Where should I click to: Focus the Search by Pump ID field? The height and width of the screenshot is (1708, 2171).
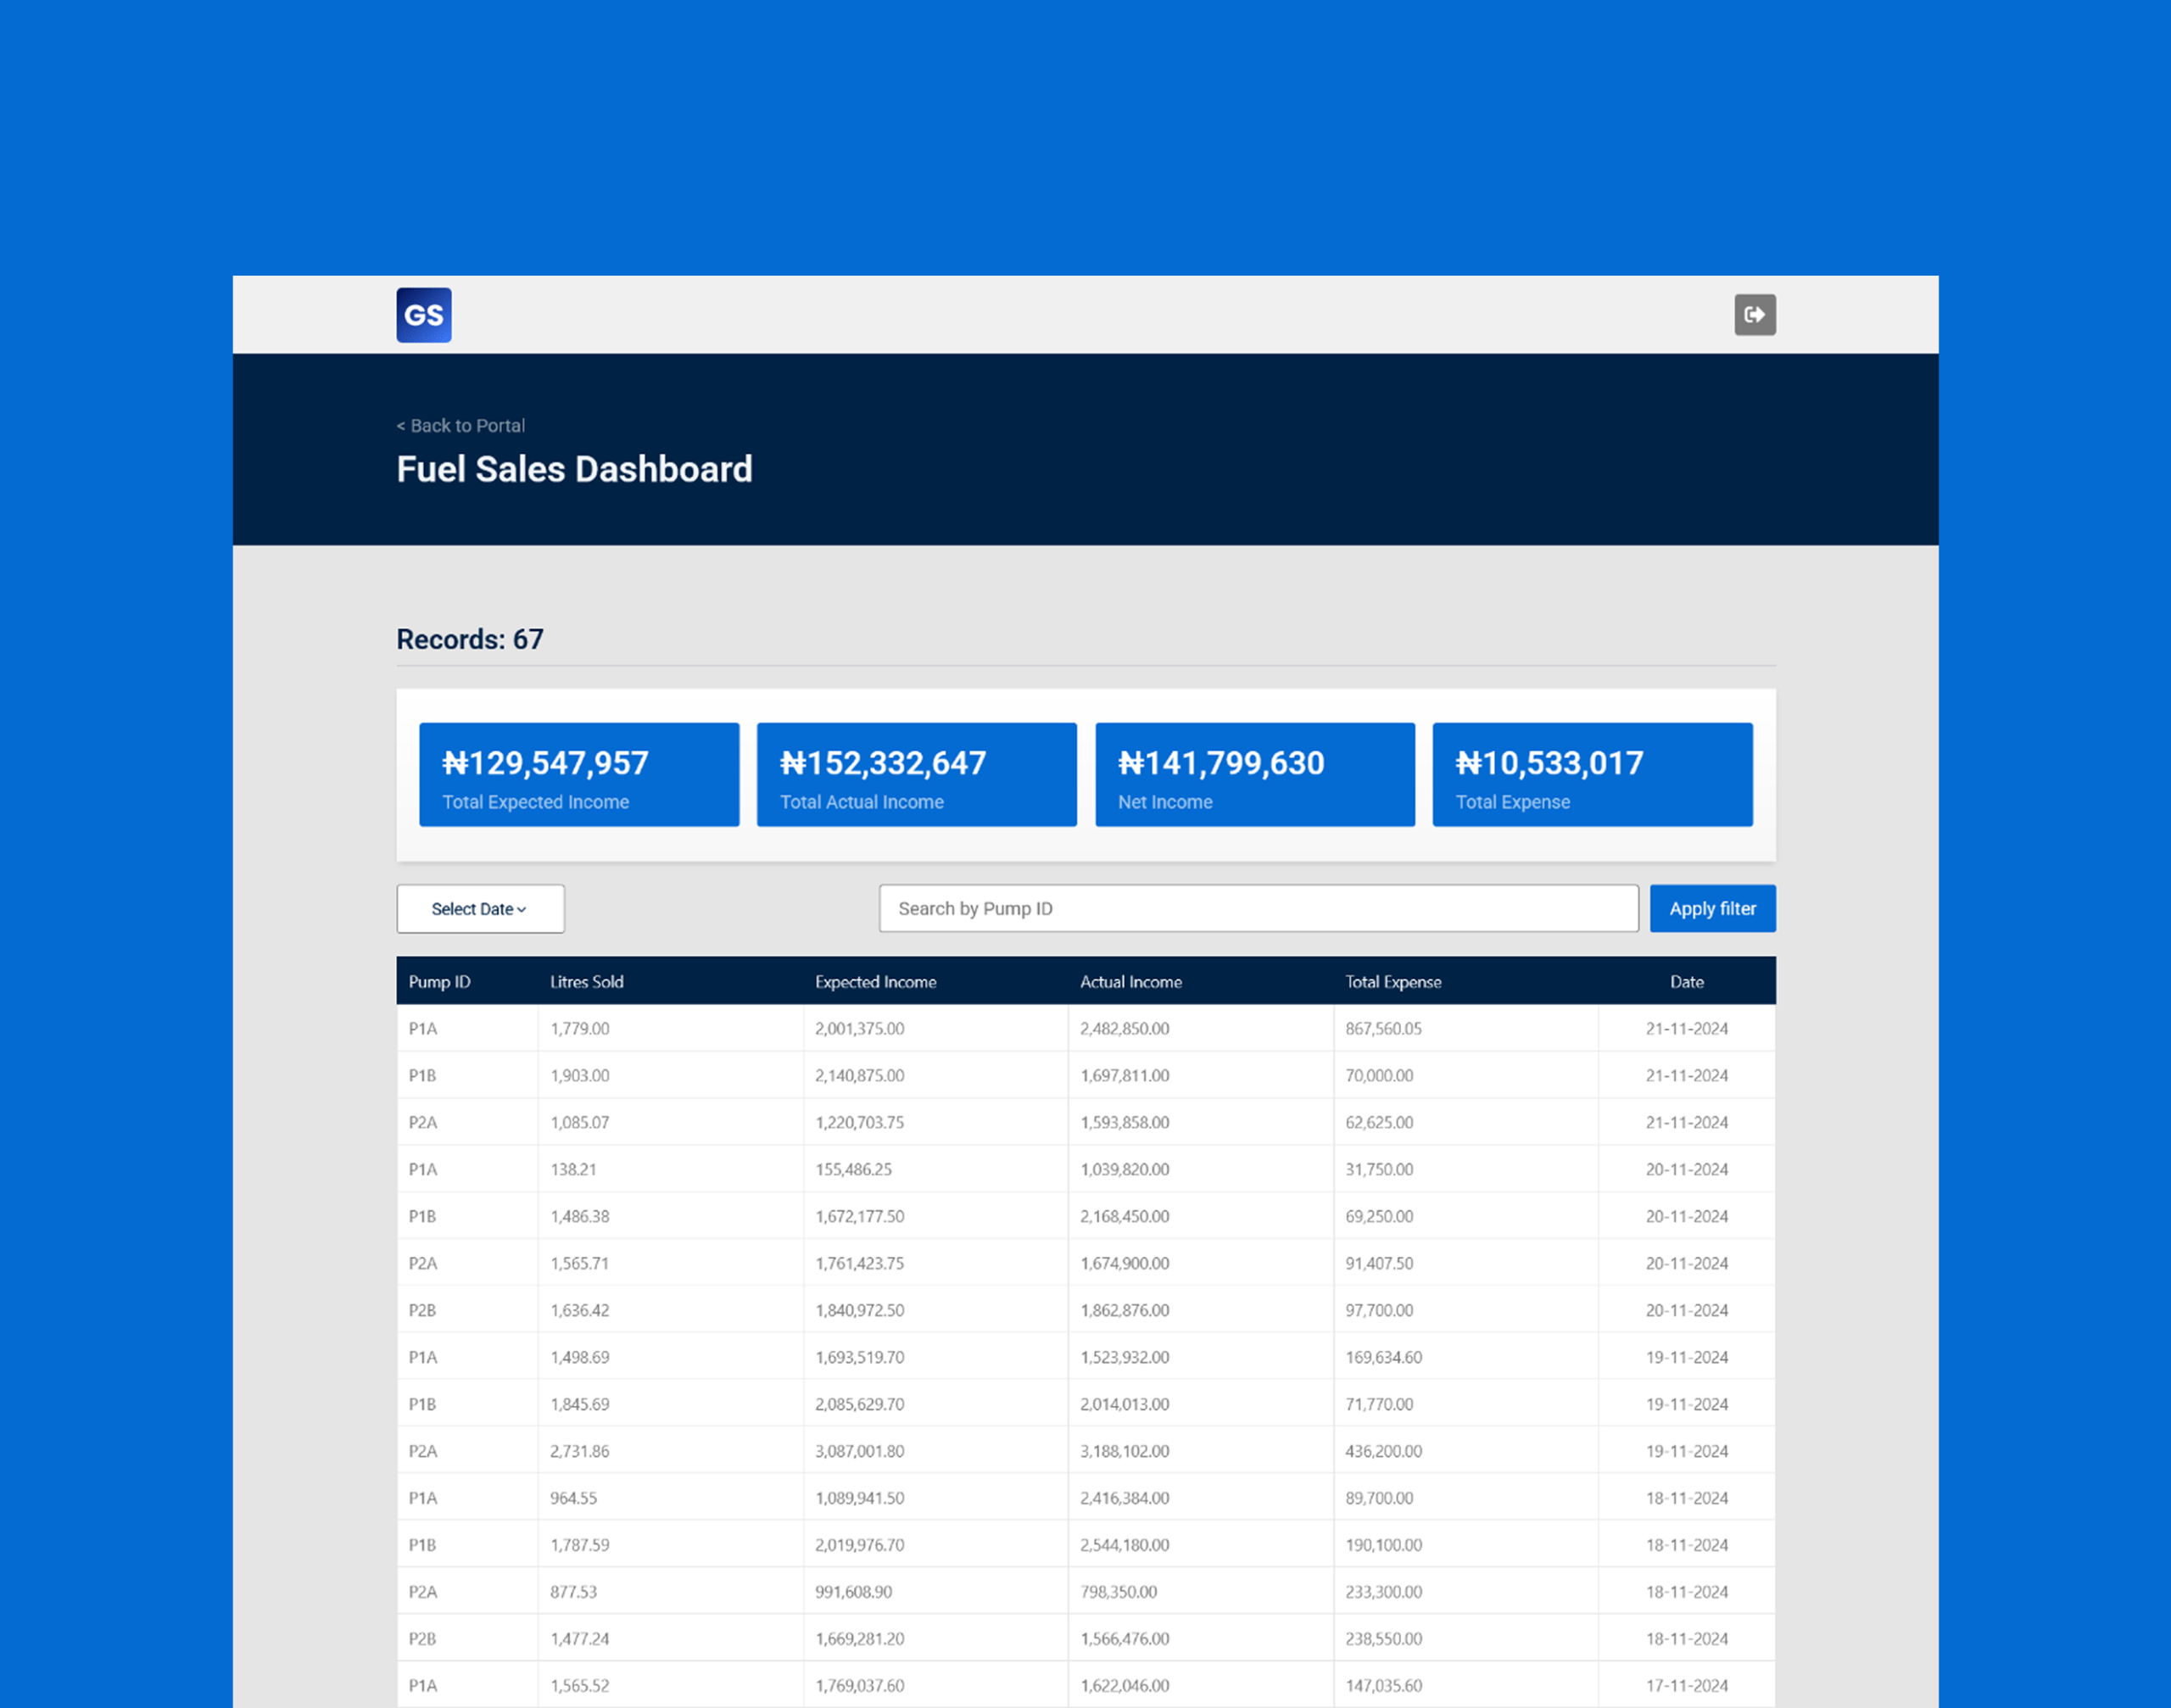[x=1257, y=909]
